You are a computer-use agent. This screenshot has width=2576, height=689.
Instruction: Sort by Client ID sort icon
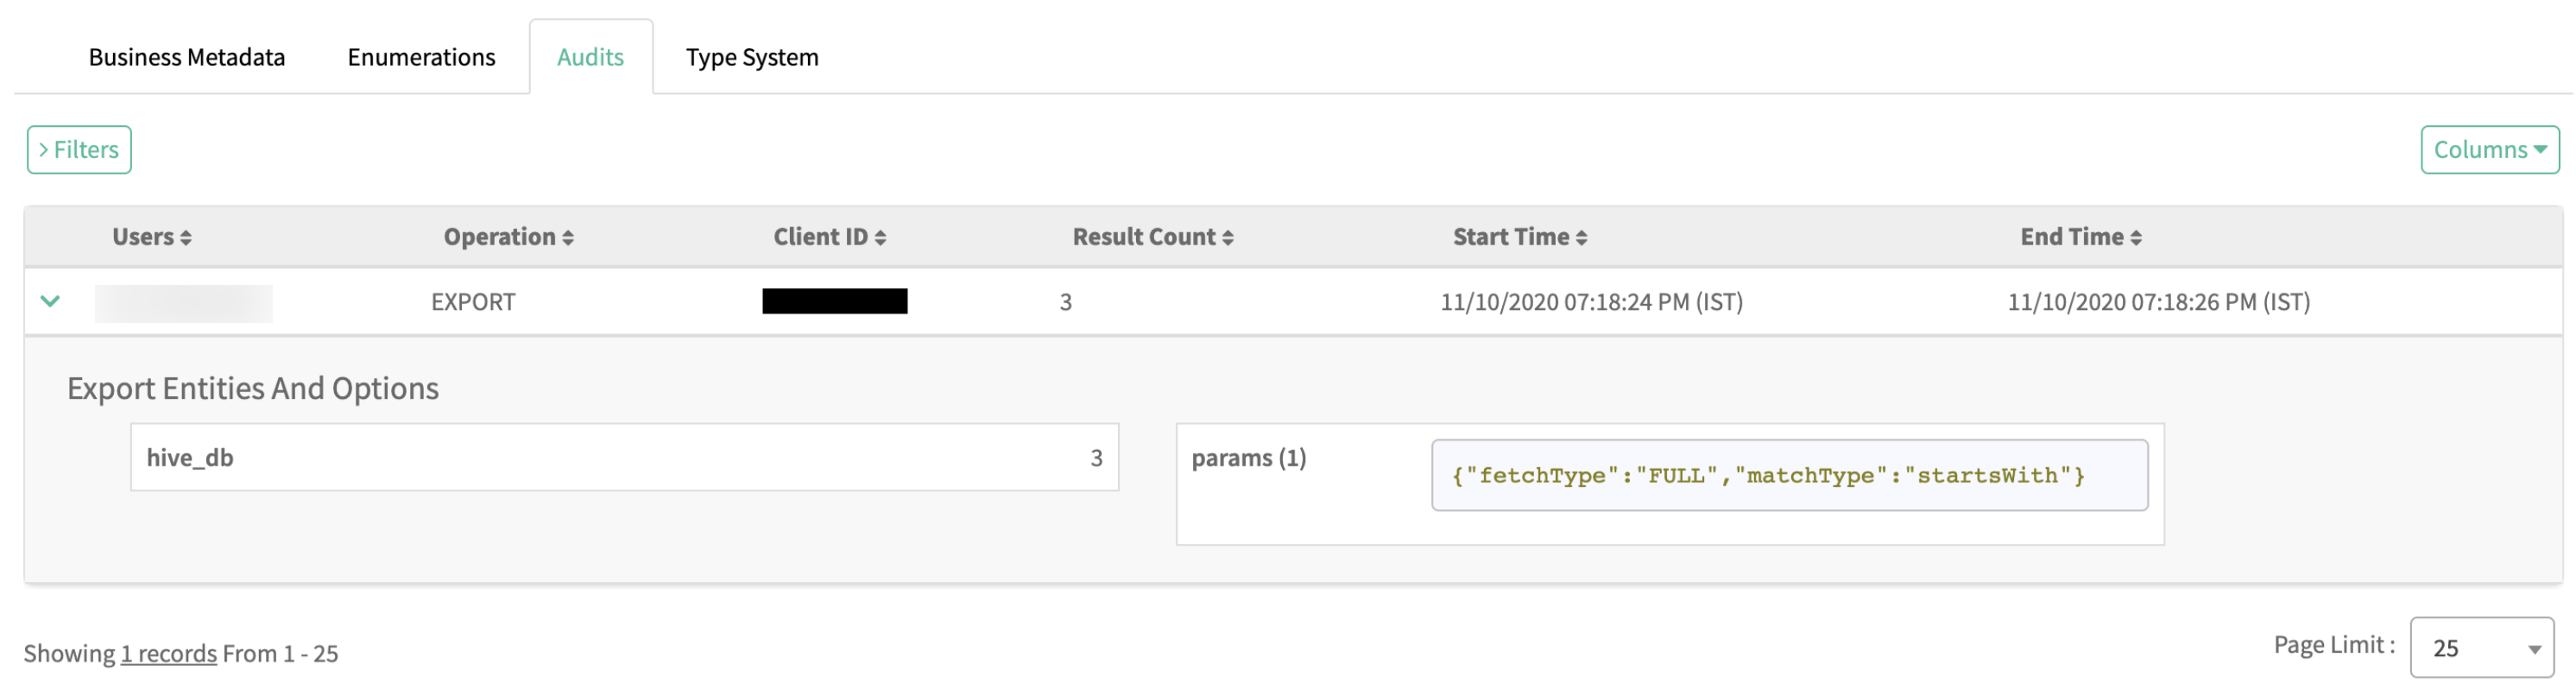pos(881,238)
